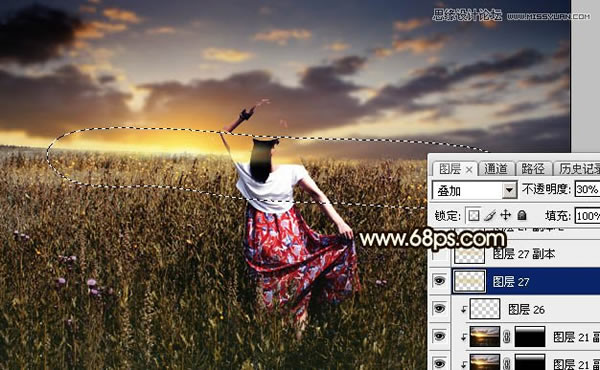
Task: Click the 图层 27 layer thumbnail
Action: 469,282
